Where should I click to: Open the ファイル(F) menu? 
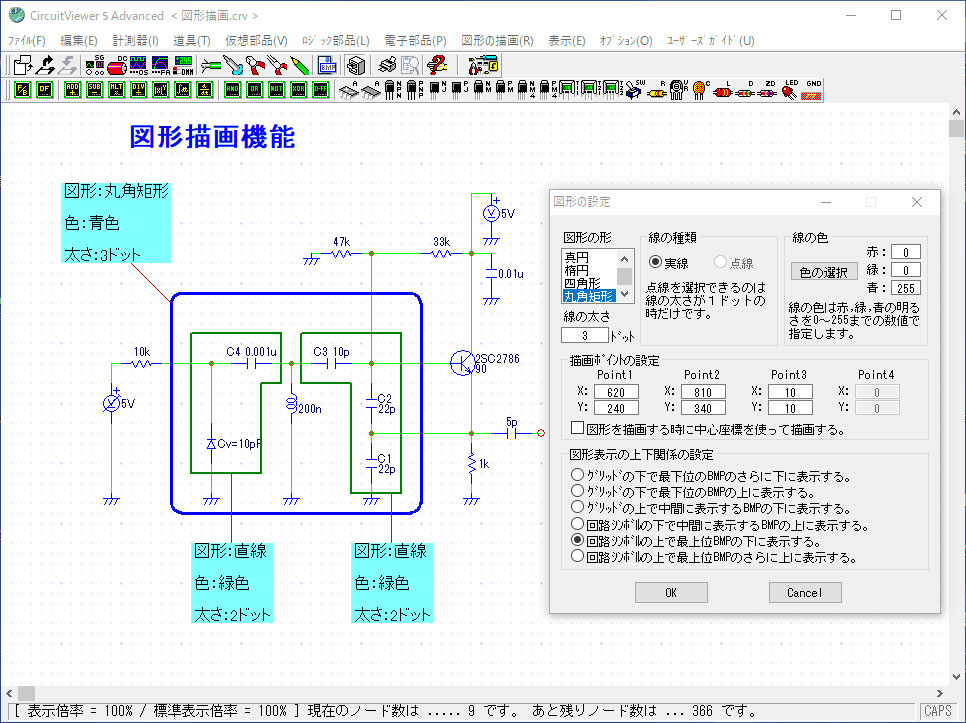[x=26, y=41]
